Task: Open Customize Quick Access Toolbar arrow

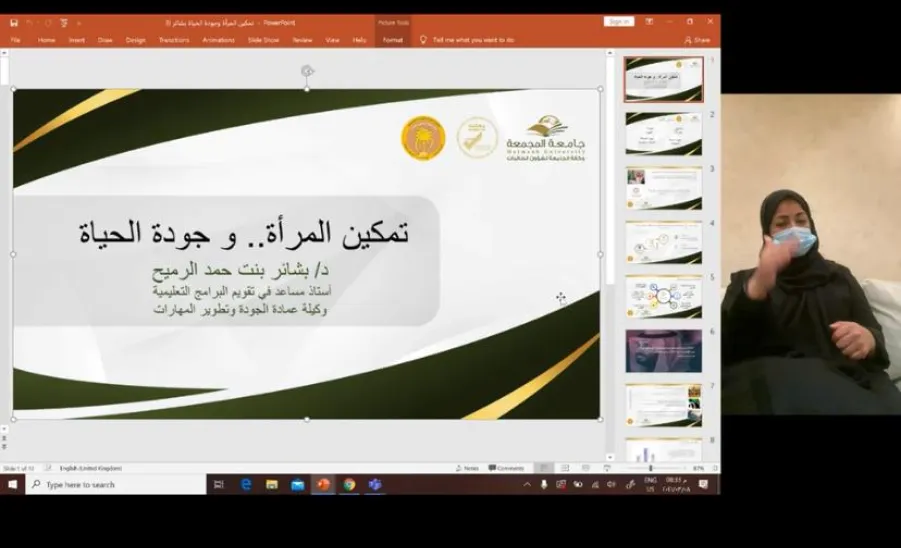Action: click(79, 23)
